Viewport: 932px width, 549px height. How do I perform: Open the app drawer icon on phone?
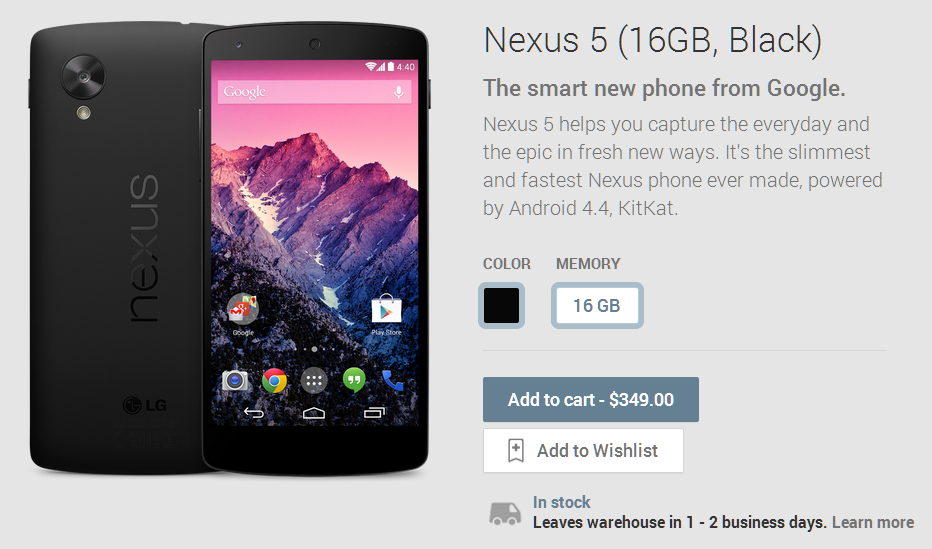314,380
